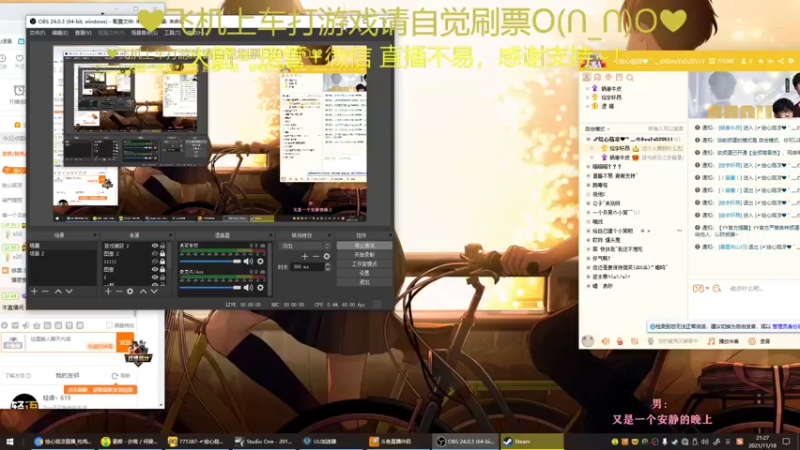Click the share icon in YY title bar
This screenshot has height=450, width=800.
coord(781,61)
